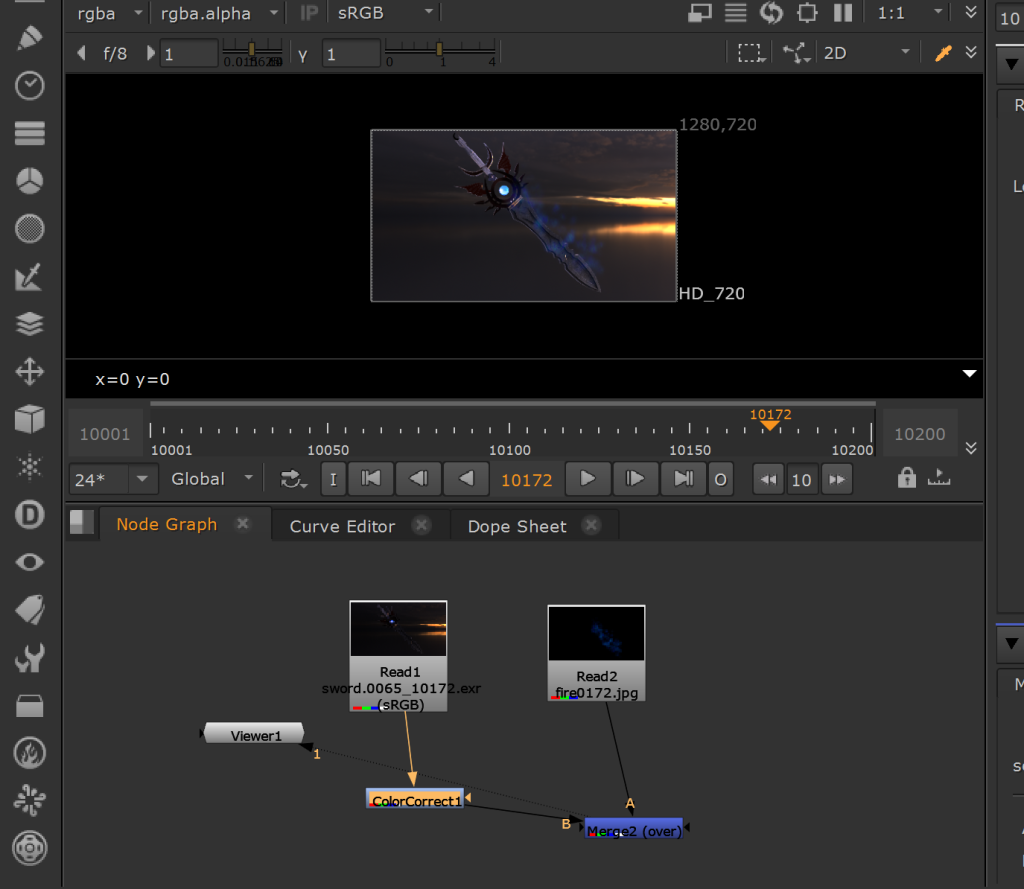The height and width of the screenshot is (889, 1024).
Task: Adjust the gain slider handle
Action: pyautogui.click(x=251, y=49)
